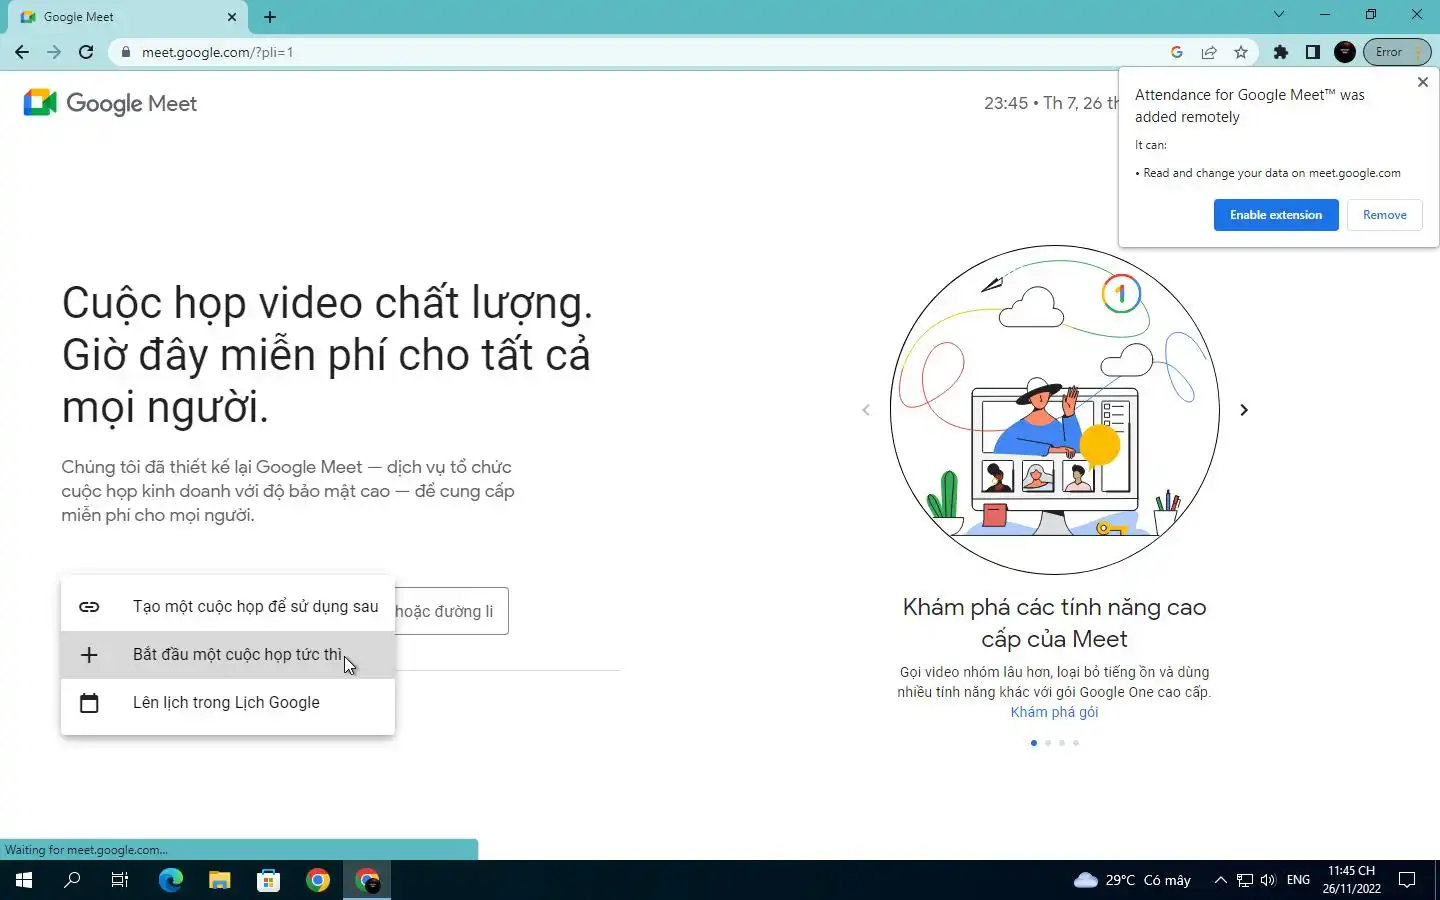Screen dimensions: 1440x900
Task: Open the Extensions puzzle icon
Action: (x=1281, y=52)
